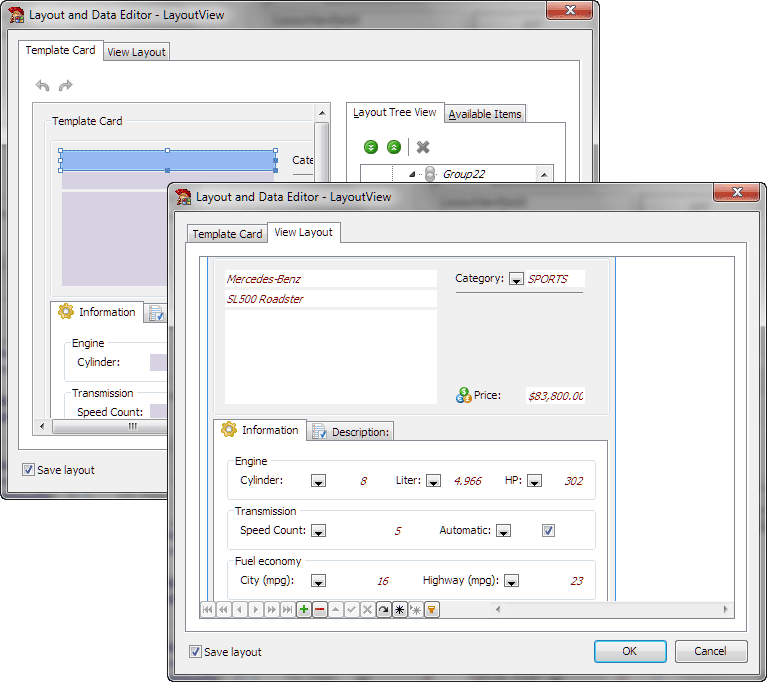
Task: Click the $83,800.00 price field
Action: coord(555,396)
